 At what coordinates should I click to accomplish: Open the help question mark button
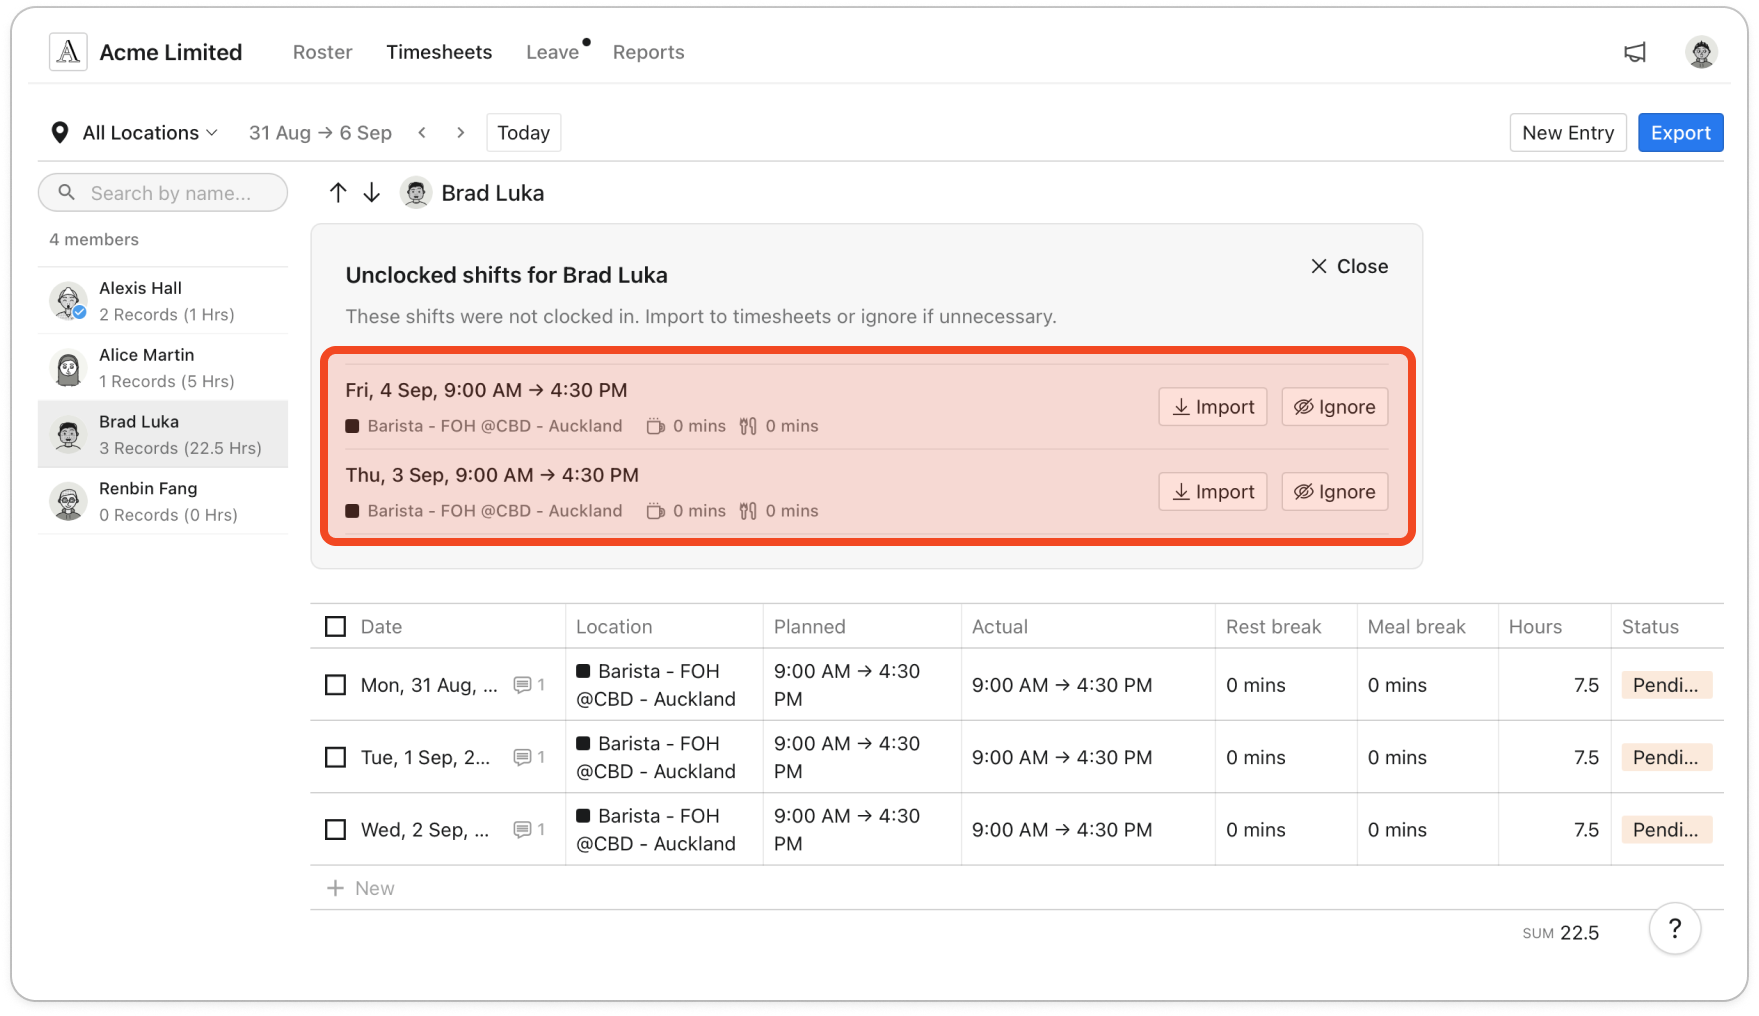click(1675, 929)
